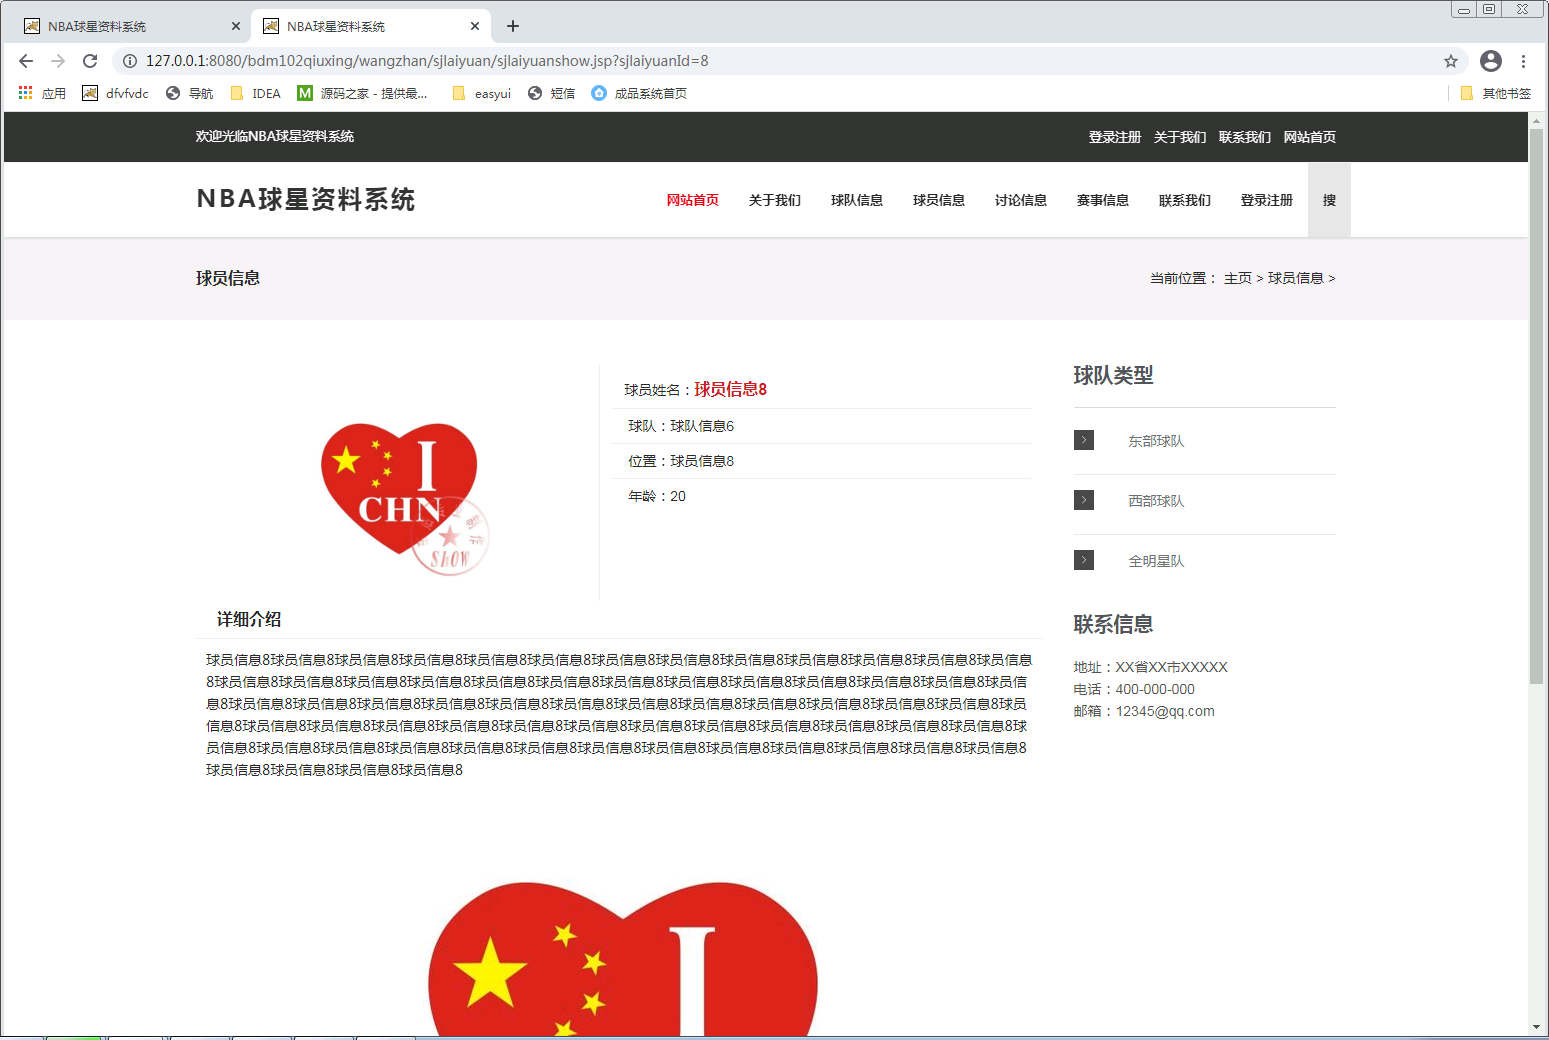The width and height of the screenshot is (1549, 1040).
Task: Click 登录注册 in the top dark bar
Action: [1115, 137]
